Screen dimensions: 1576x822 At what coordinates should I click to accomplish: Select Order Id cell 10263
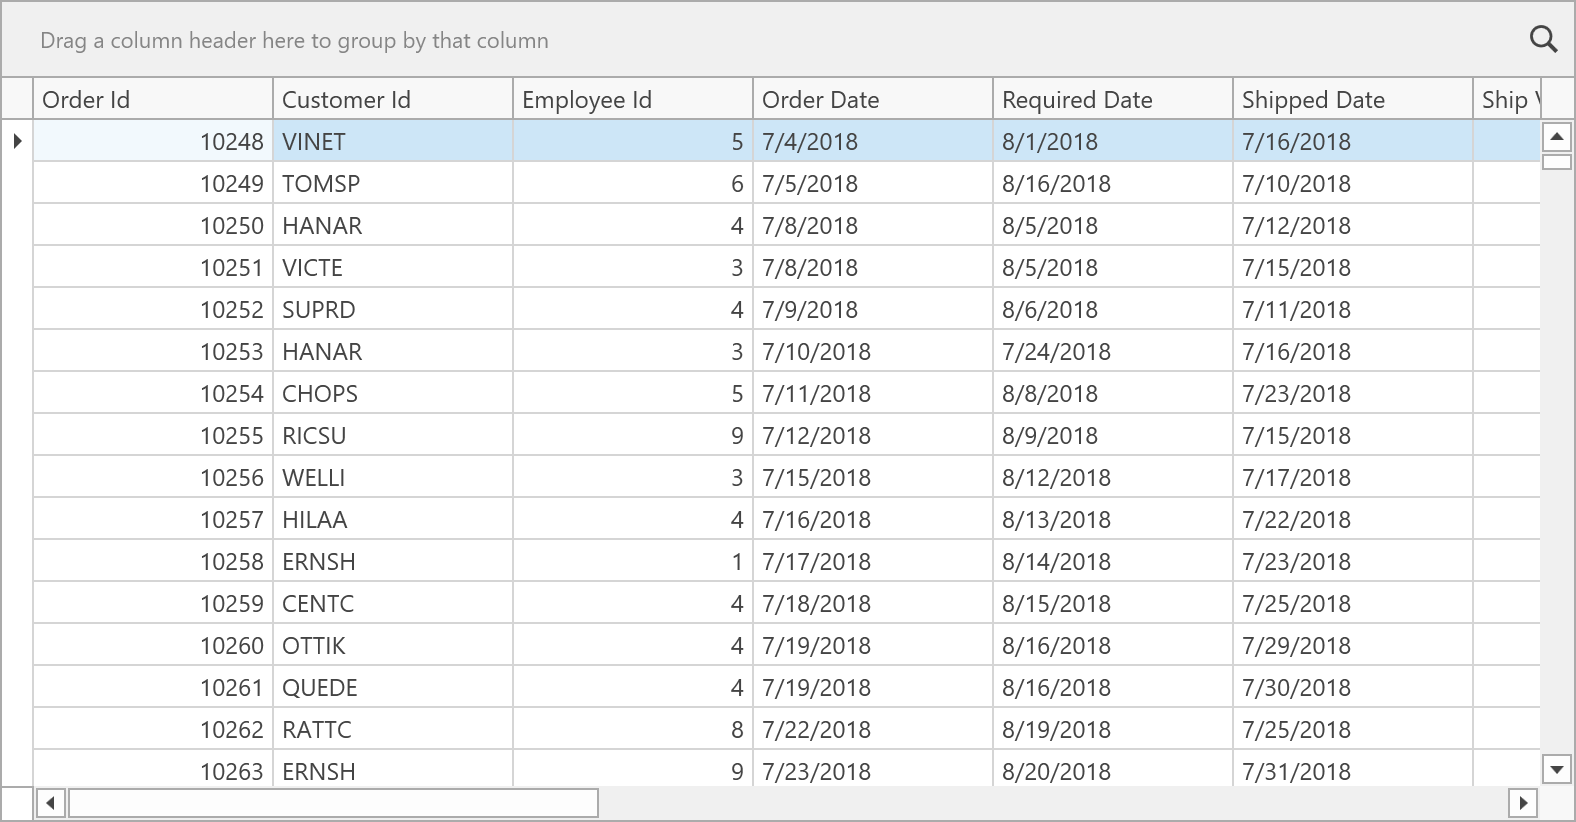tap(153, 769)
